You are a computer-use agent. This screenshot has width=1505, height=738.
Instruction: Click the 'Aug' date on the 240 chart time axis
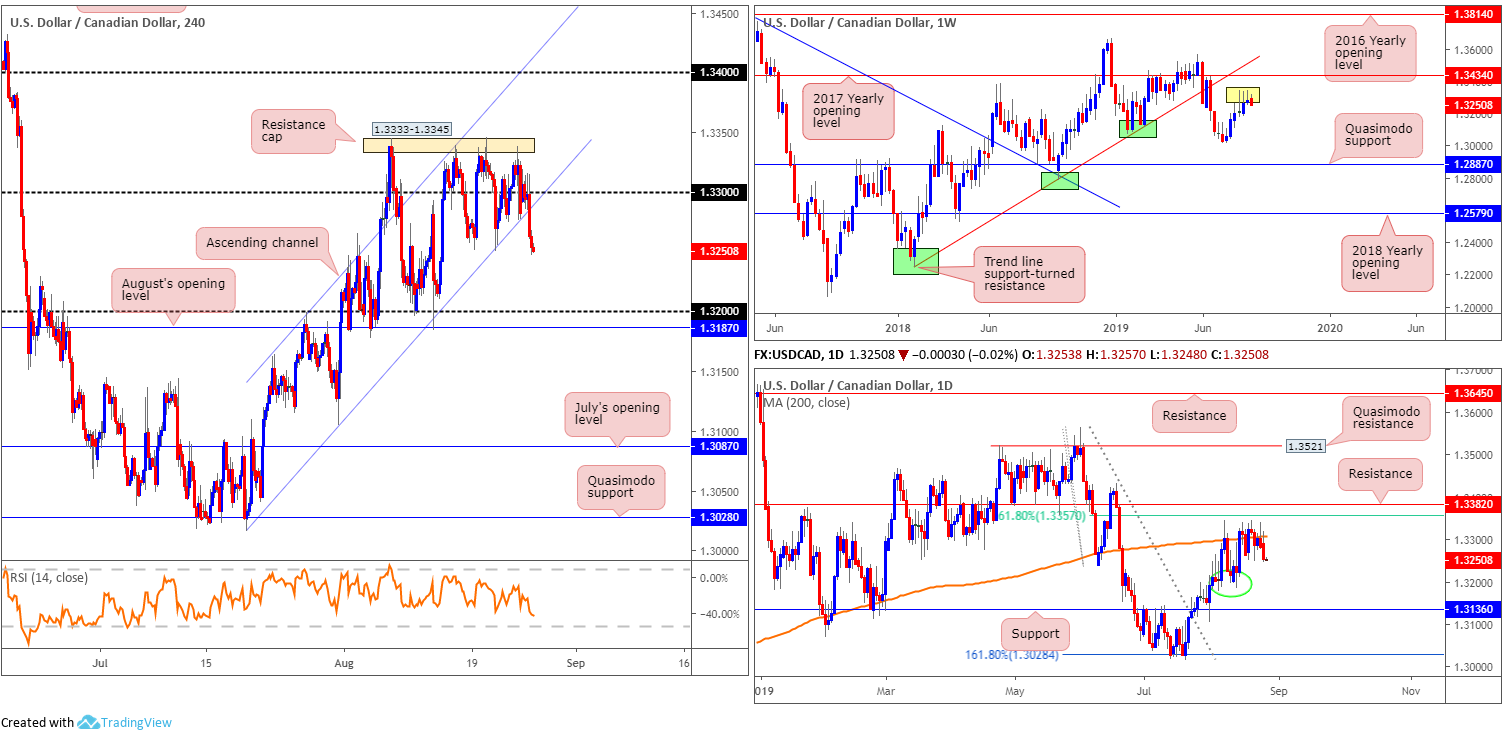click(344, 662)
